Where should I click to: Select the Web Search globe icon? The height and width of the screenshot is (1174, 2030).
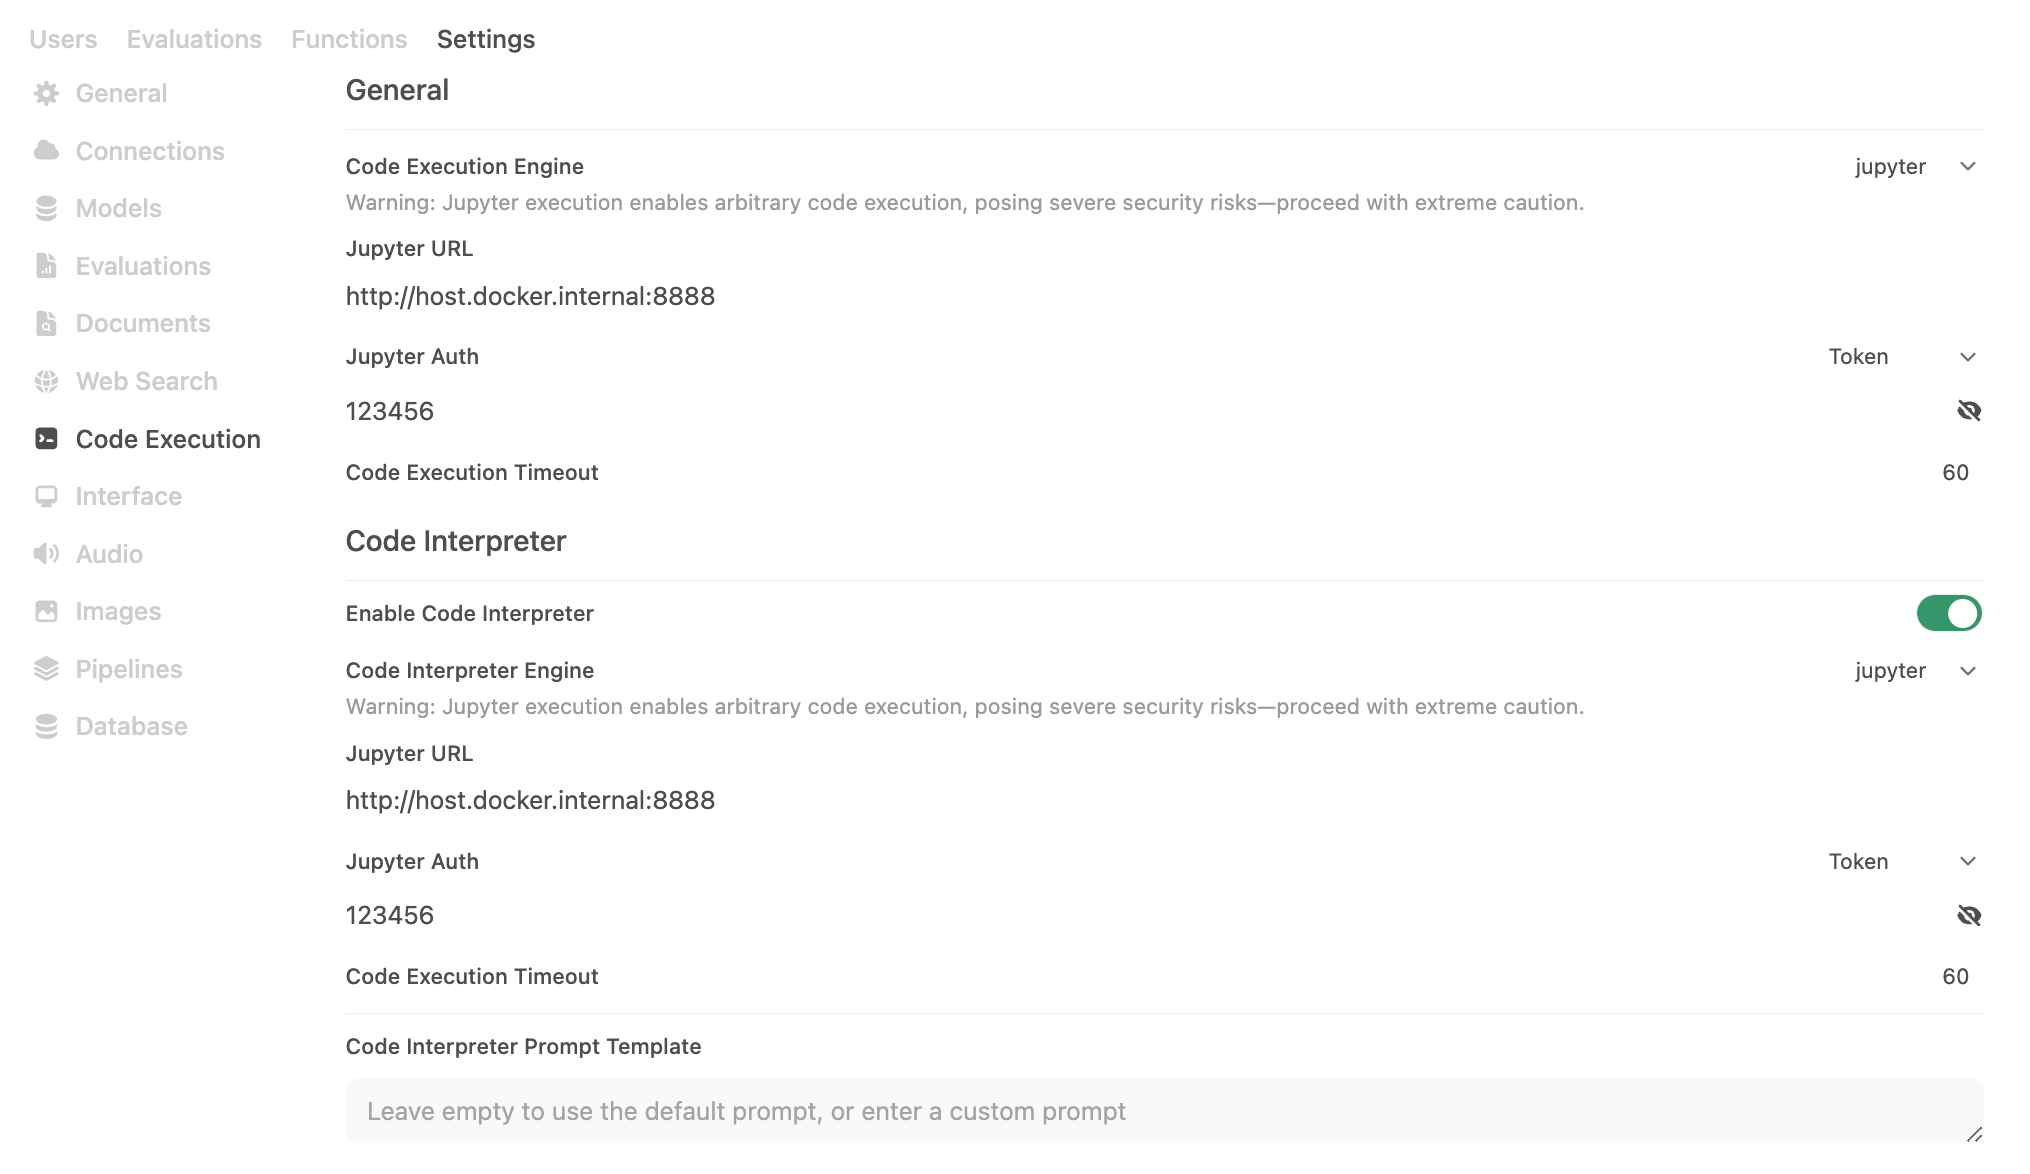46,381
